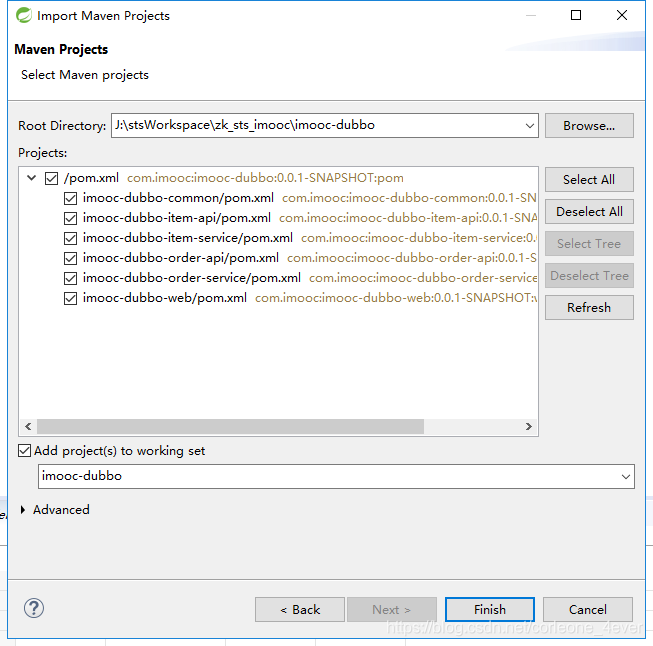Image resolution: width=653 pixels, height=646 pixels.
Task: Disable Add project(s) to working set
Action: [25, 451]
